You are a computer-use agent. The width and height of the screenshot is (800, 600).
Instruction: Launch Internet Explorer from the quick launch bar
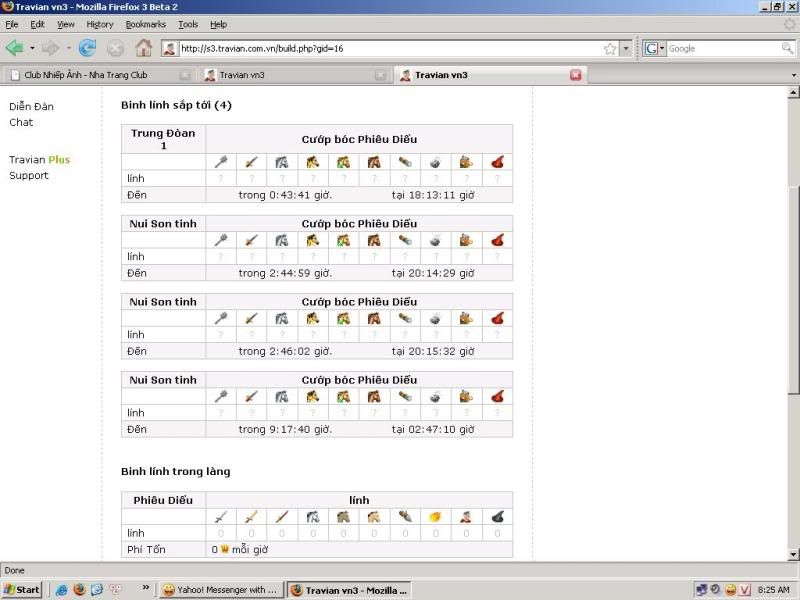tap(62, 590)
